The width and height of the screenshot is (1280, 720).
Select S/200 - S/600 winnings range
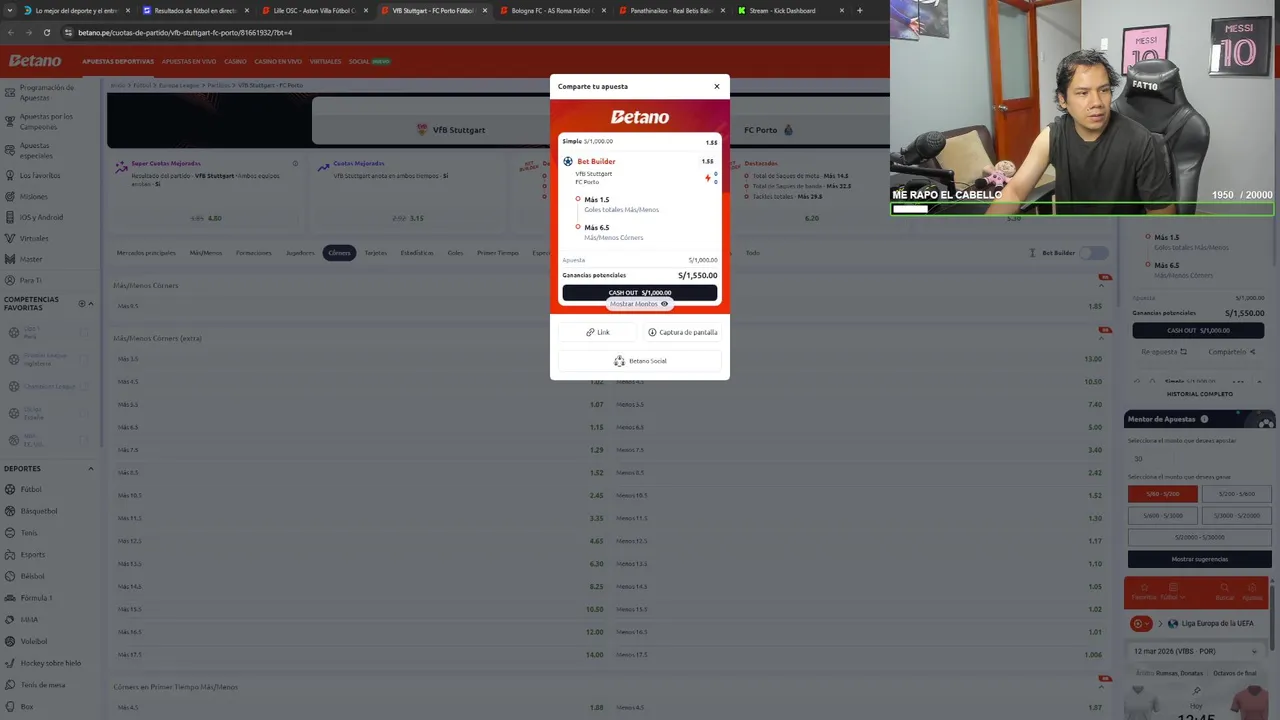[1236, 494]
